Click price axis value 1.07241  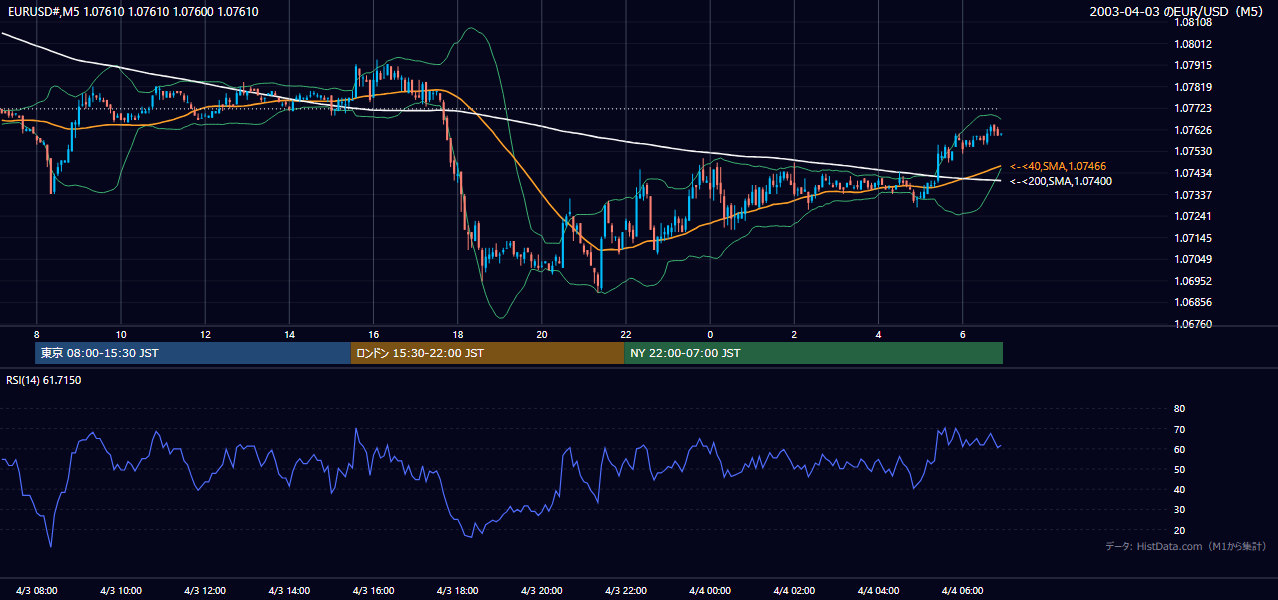pos(1192,216)
